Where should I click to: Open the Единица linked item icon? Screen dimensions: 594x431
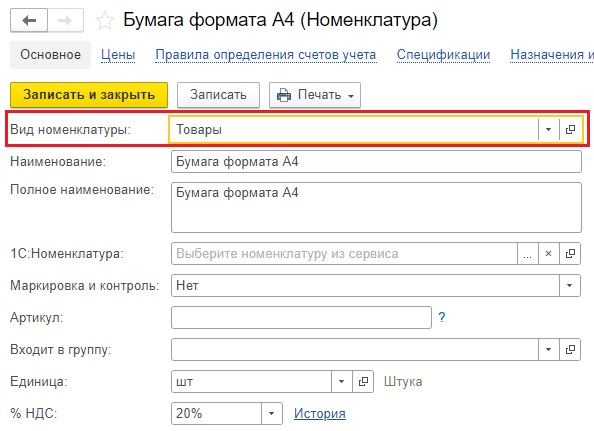click(363, 381)
